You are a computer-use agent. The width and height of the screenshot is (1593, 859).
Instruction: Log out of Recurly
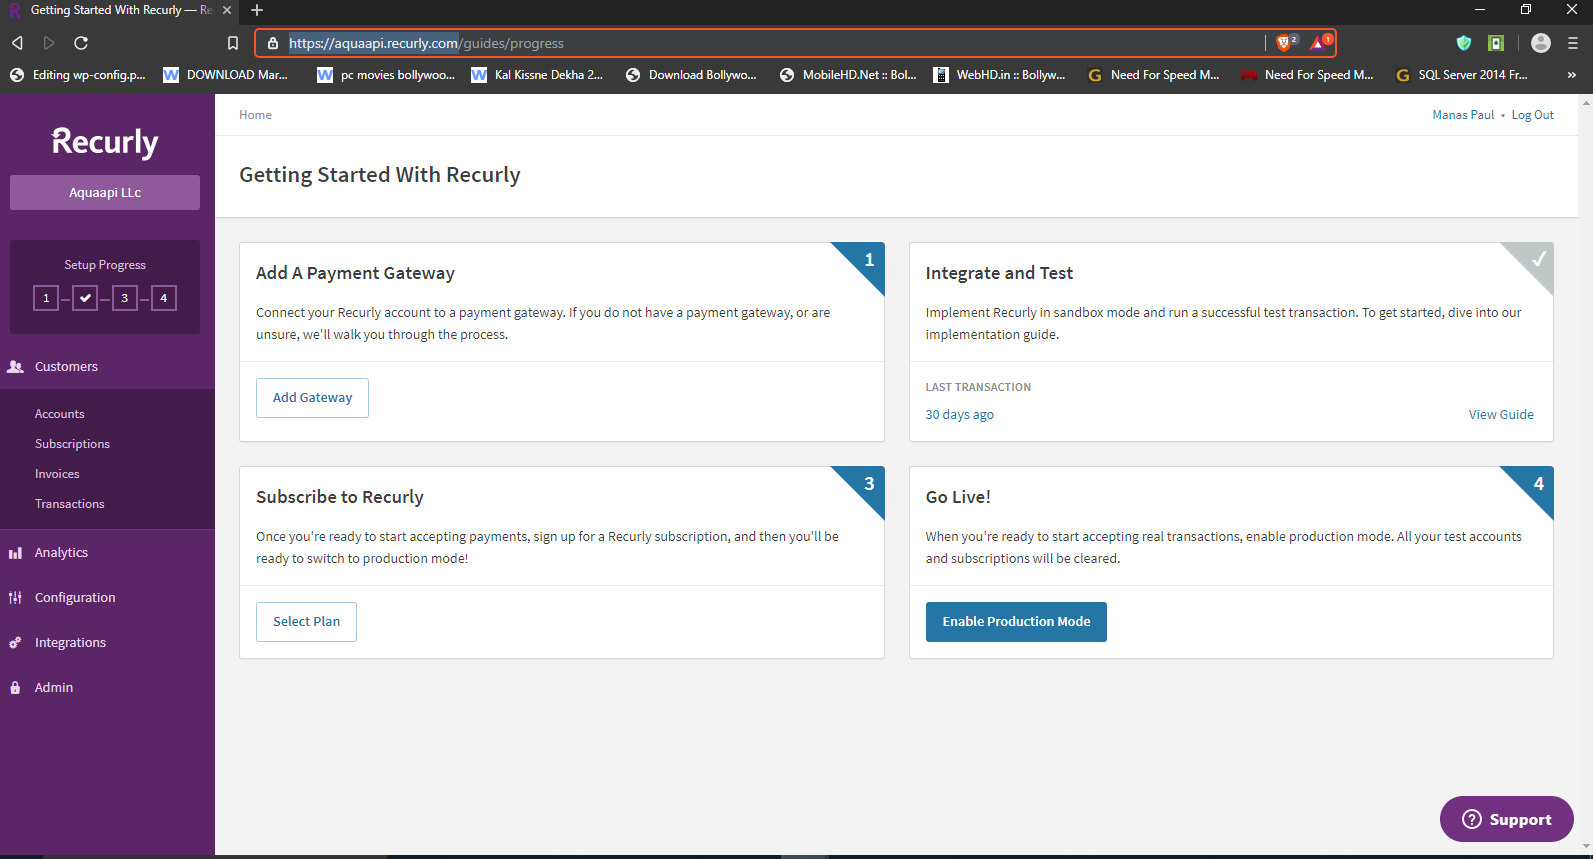1532,115
